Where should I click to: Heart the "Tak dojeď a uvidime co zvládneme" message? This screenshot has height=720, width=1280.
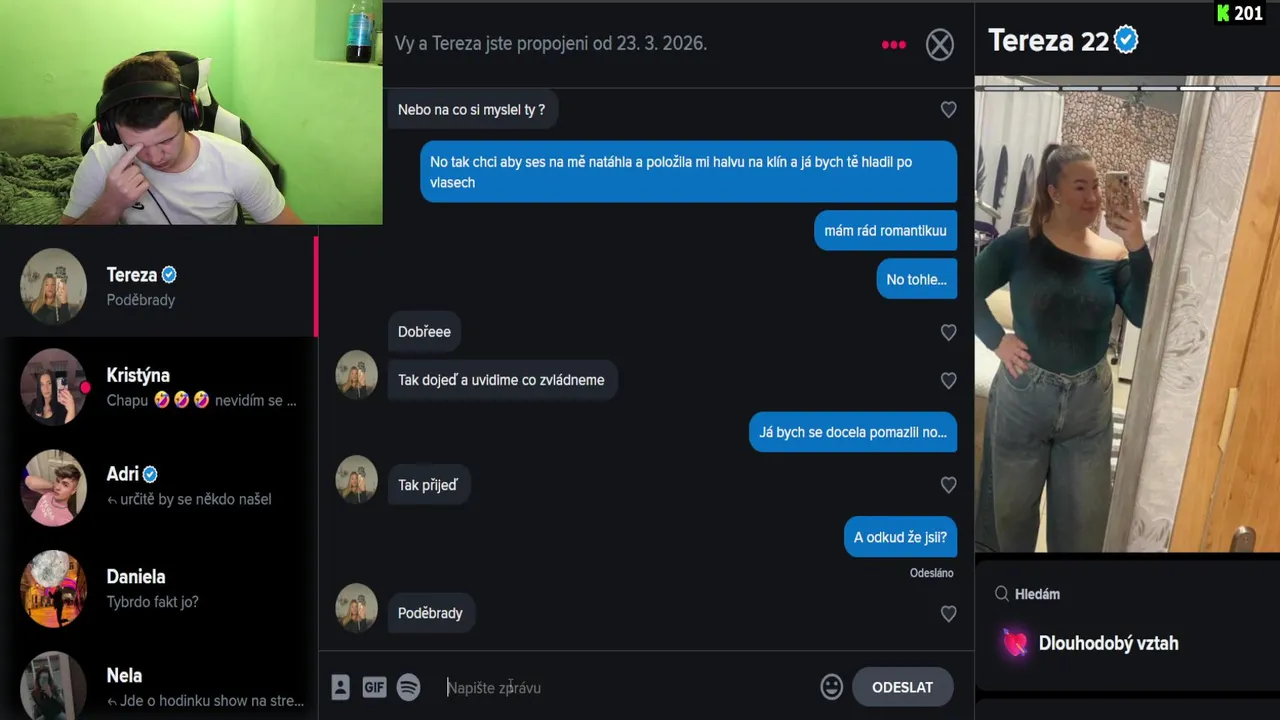[x=948, y=381]
